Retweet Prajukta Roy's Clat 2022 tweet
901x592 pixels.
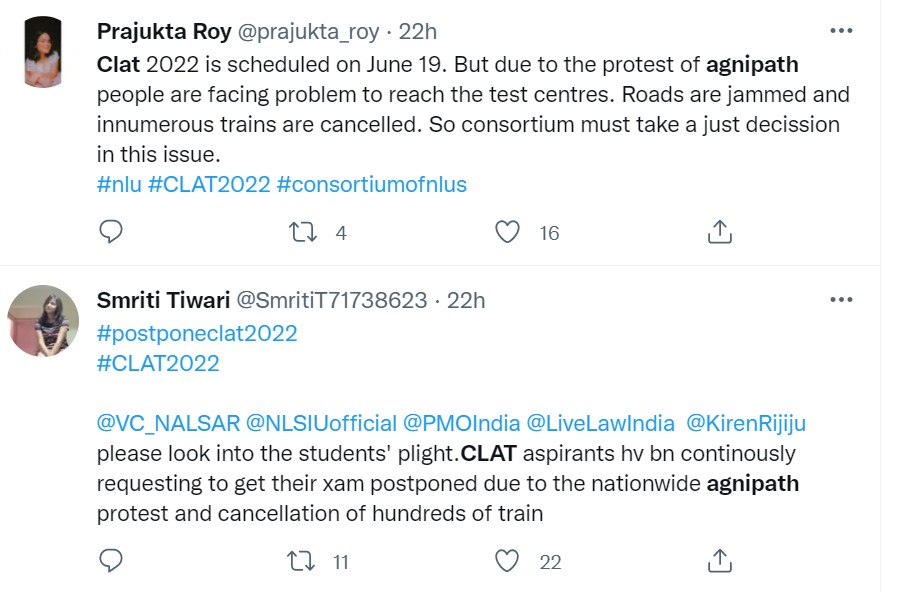(x=301, y=233)
